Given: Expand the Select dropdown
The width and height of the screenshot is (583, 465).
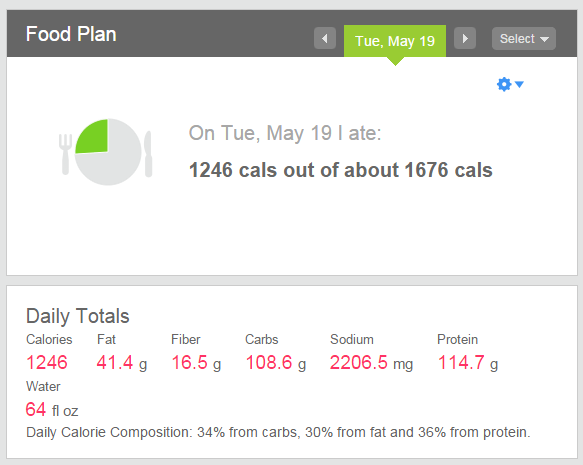Looking at the screenshot, I should pos(524,38).
